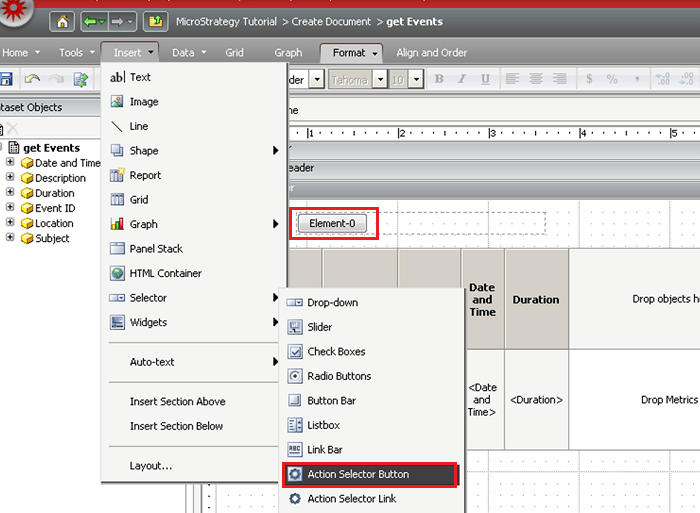700x513 pixels.
Task: Choose the Radio Buttons selector type
Action: (x=372, y=376)
